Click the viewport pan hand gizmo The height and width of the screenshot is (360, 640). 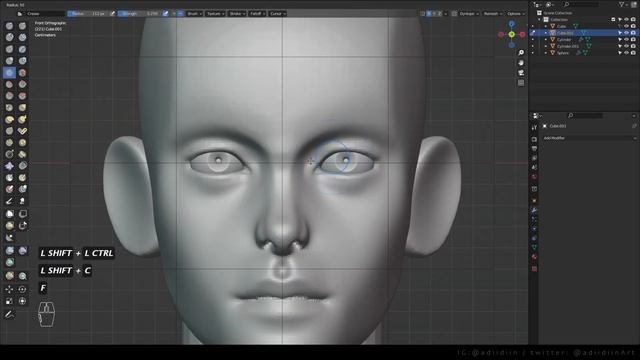521,63
